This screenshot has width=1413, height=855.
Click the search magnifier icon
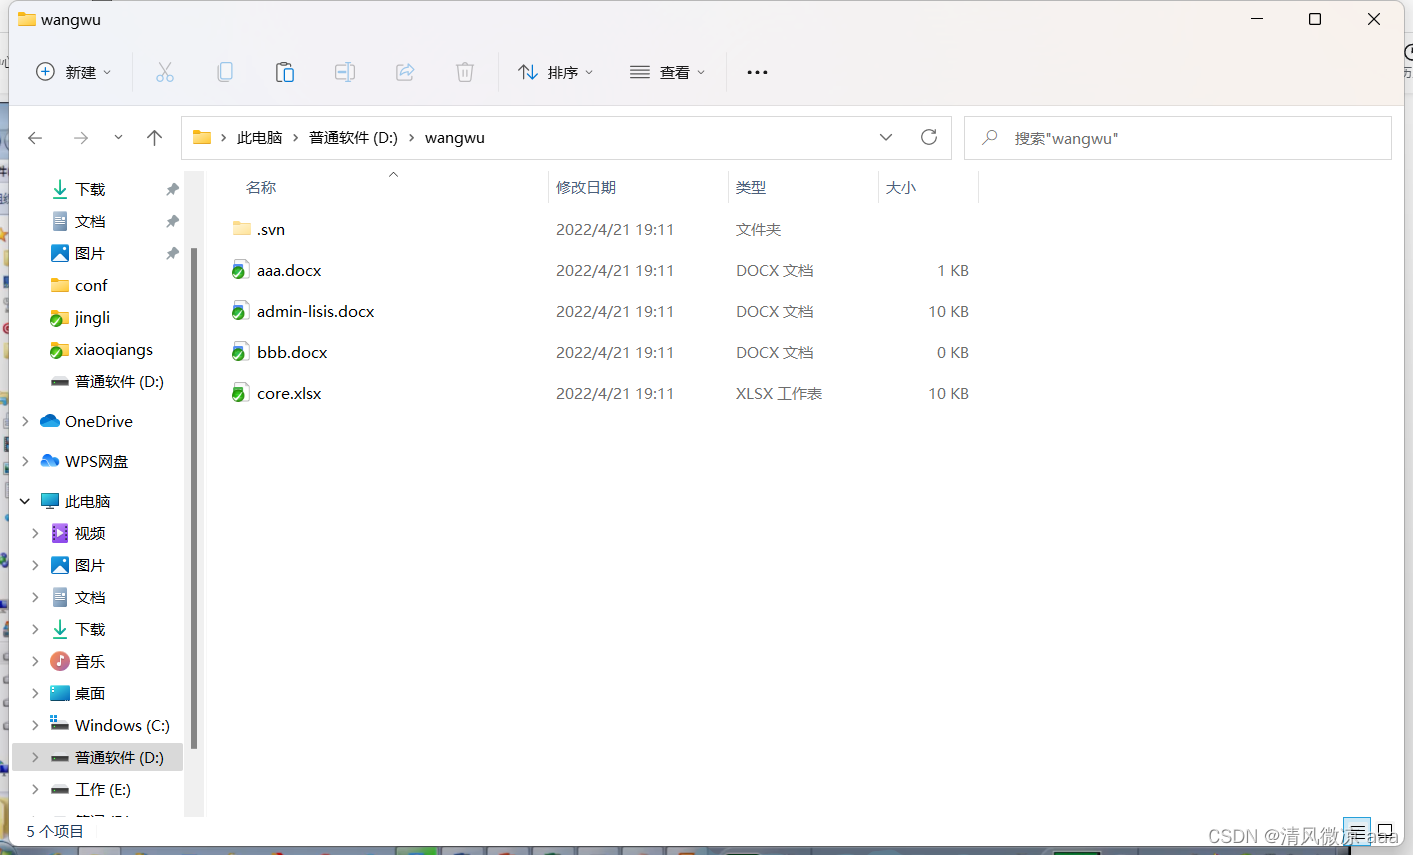click(x=990, y=137)
